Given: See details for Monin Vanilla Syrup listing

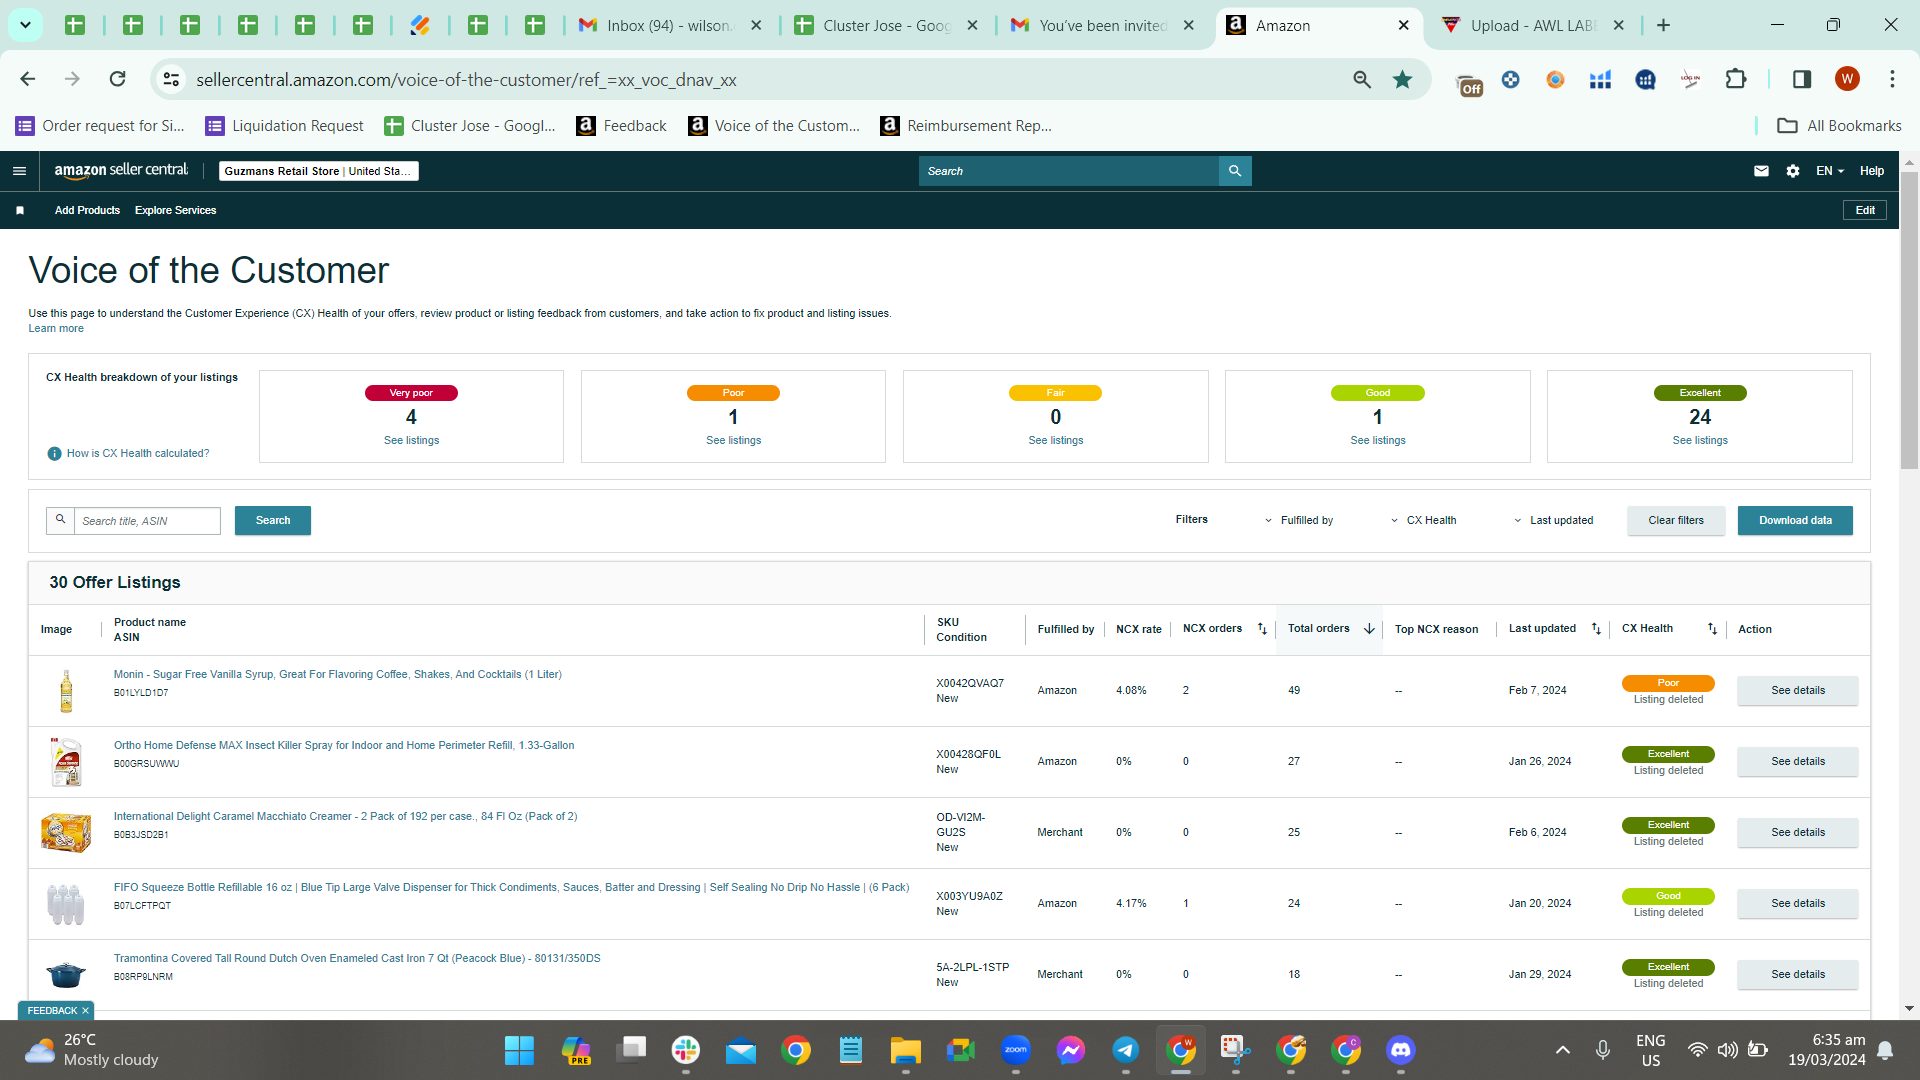Looking at the screenshot, I should tap(1798, 690).
